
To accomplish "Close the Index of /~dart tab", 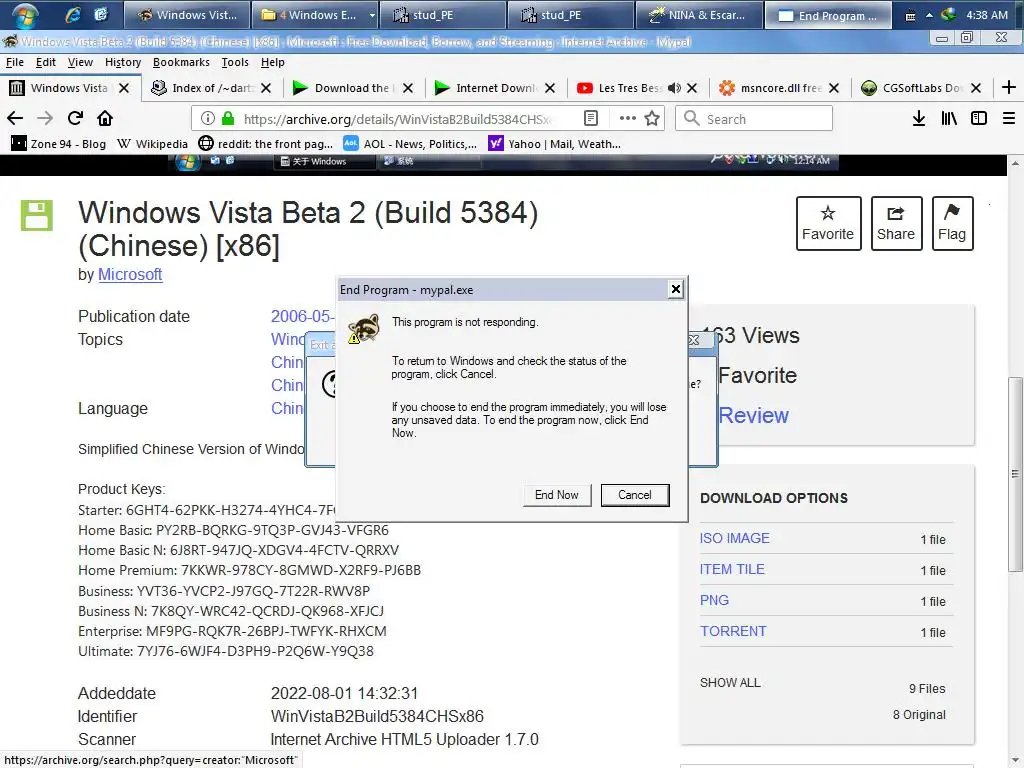I will click(x=266, y=88).
